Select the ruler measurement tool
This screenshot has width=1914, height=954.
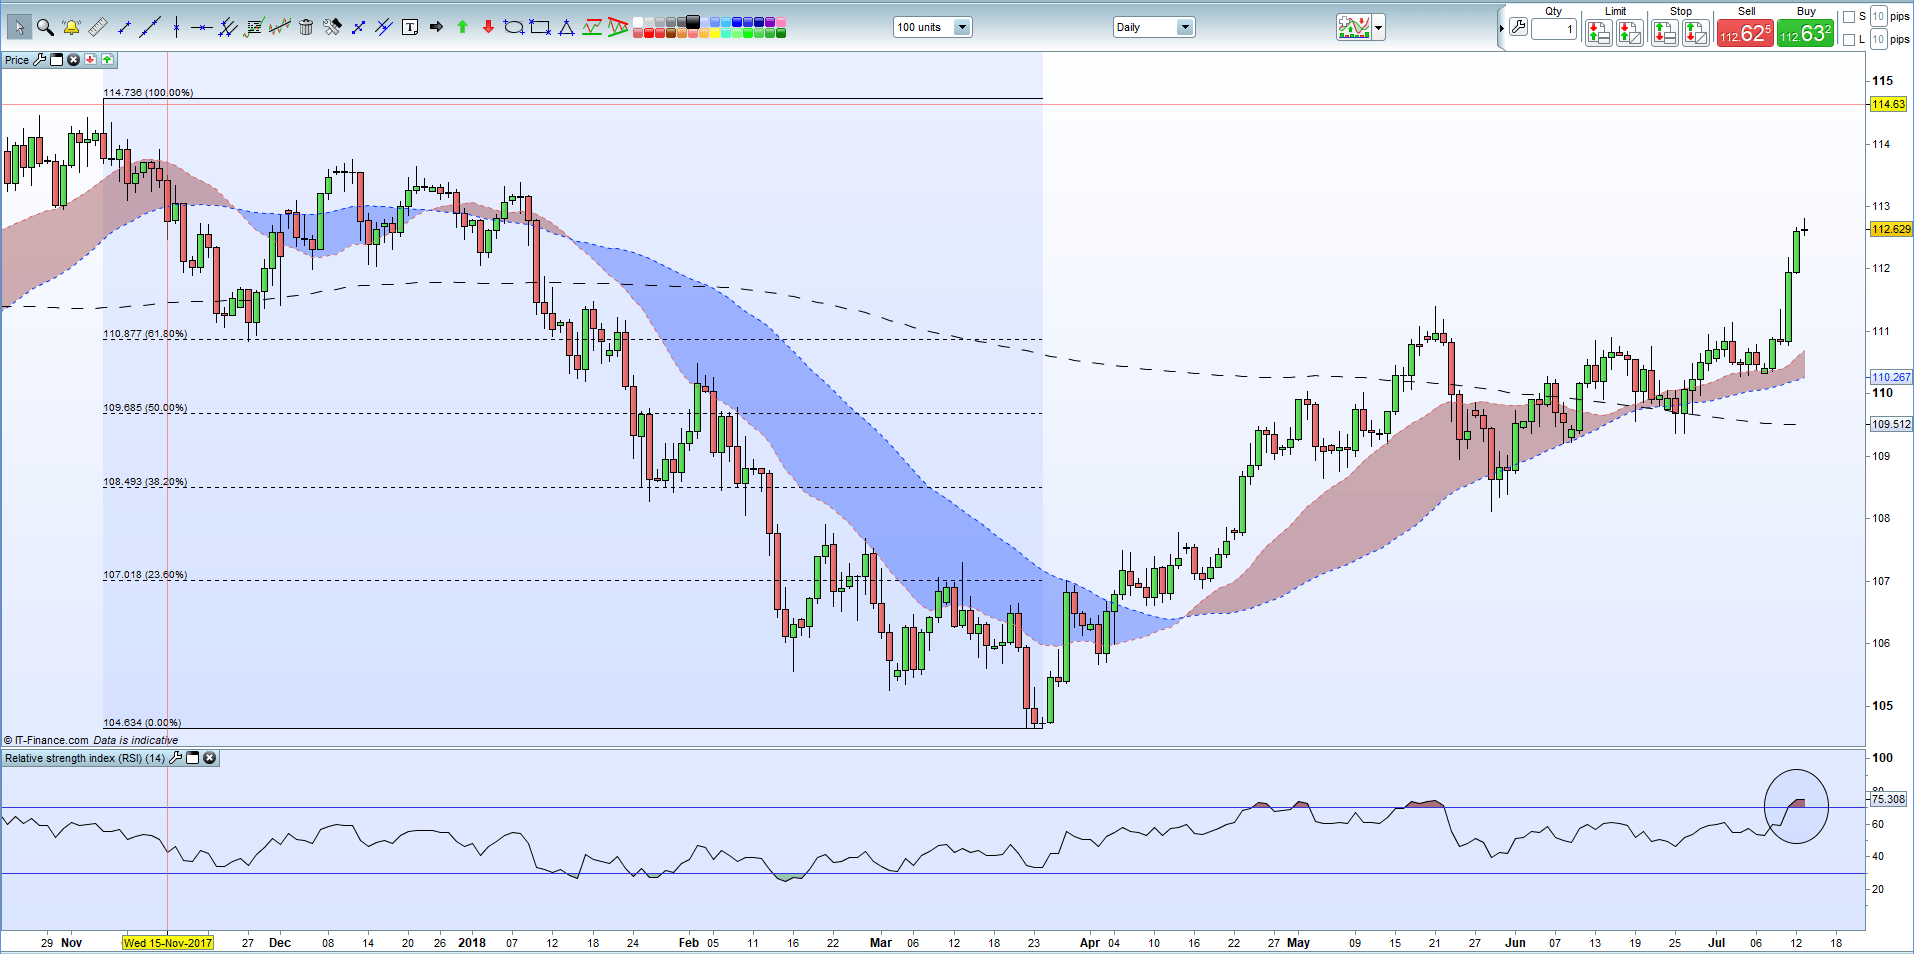pos(98,27)
